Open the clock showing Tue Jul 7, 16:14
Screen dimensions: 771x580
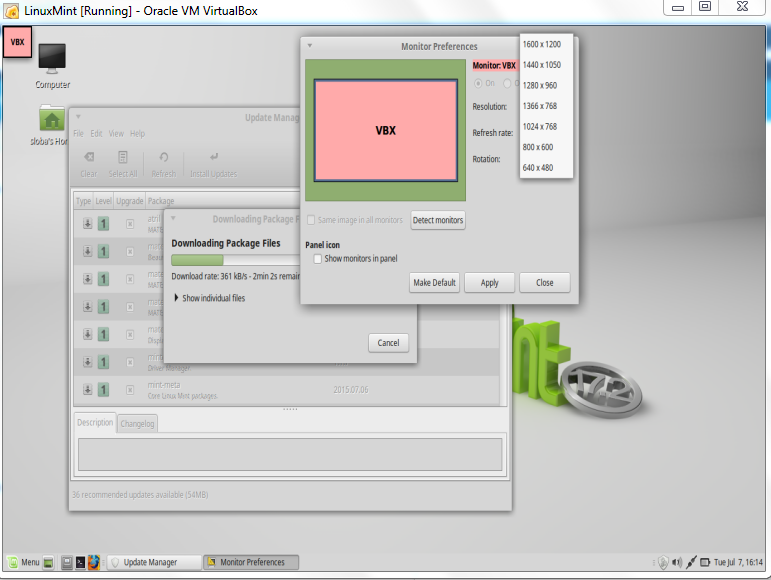coord(738,562)
